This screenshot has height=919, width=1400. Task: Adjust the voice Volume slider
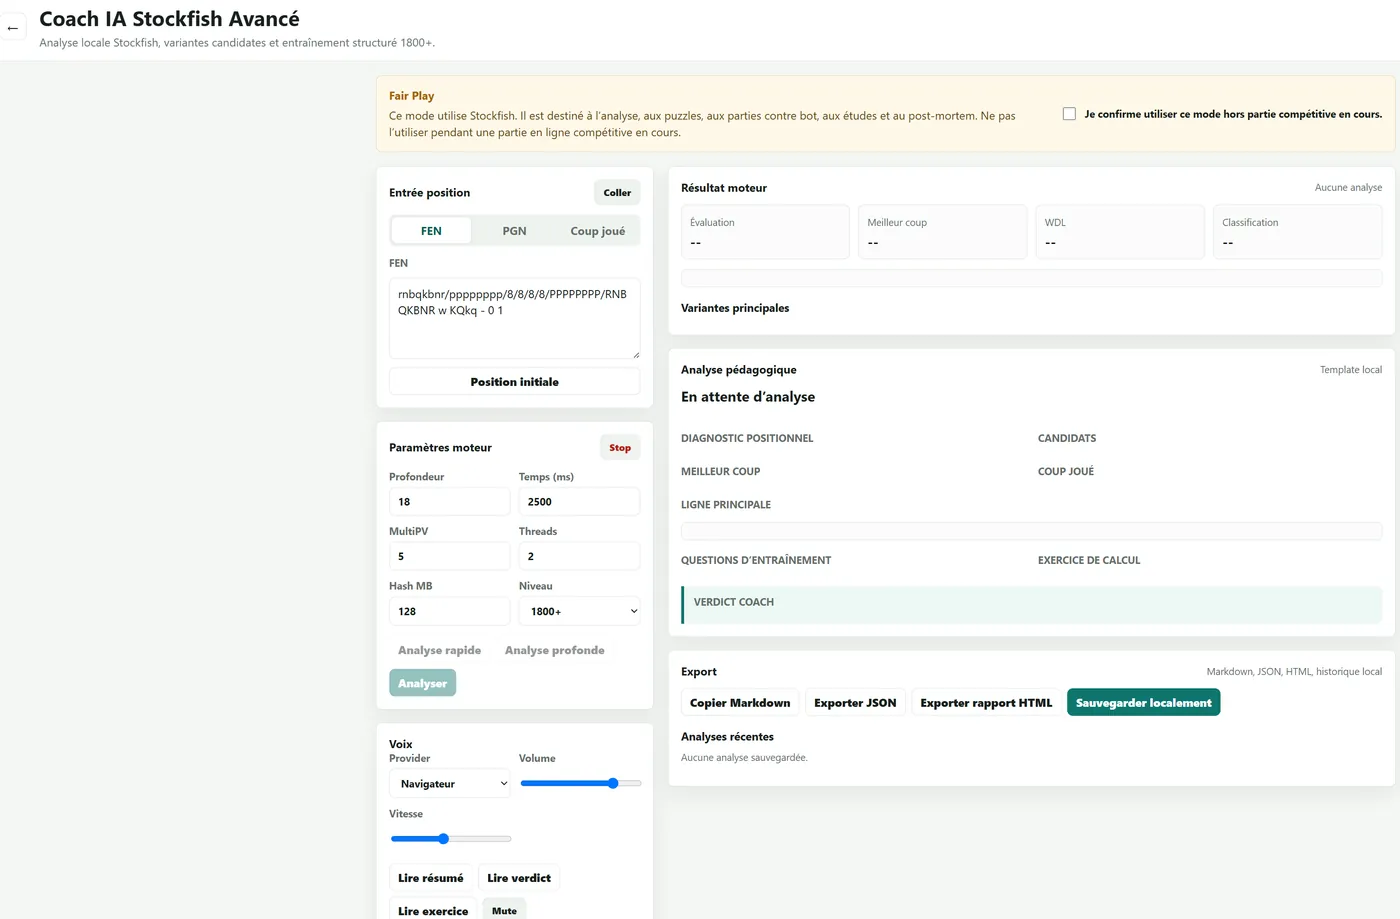coord(580,784)
